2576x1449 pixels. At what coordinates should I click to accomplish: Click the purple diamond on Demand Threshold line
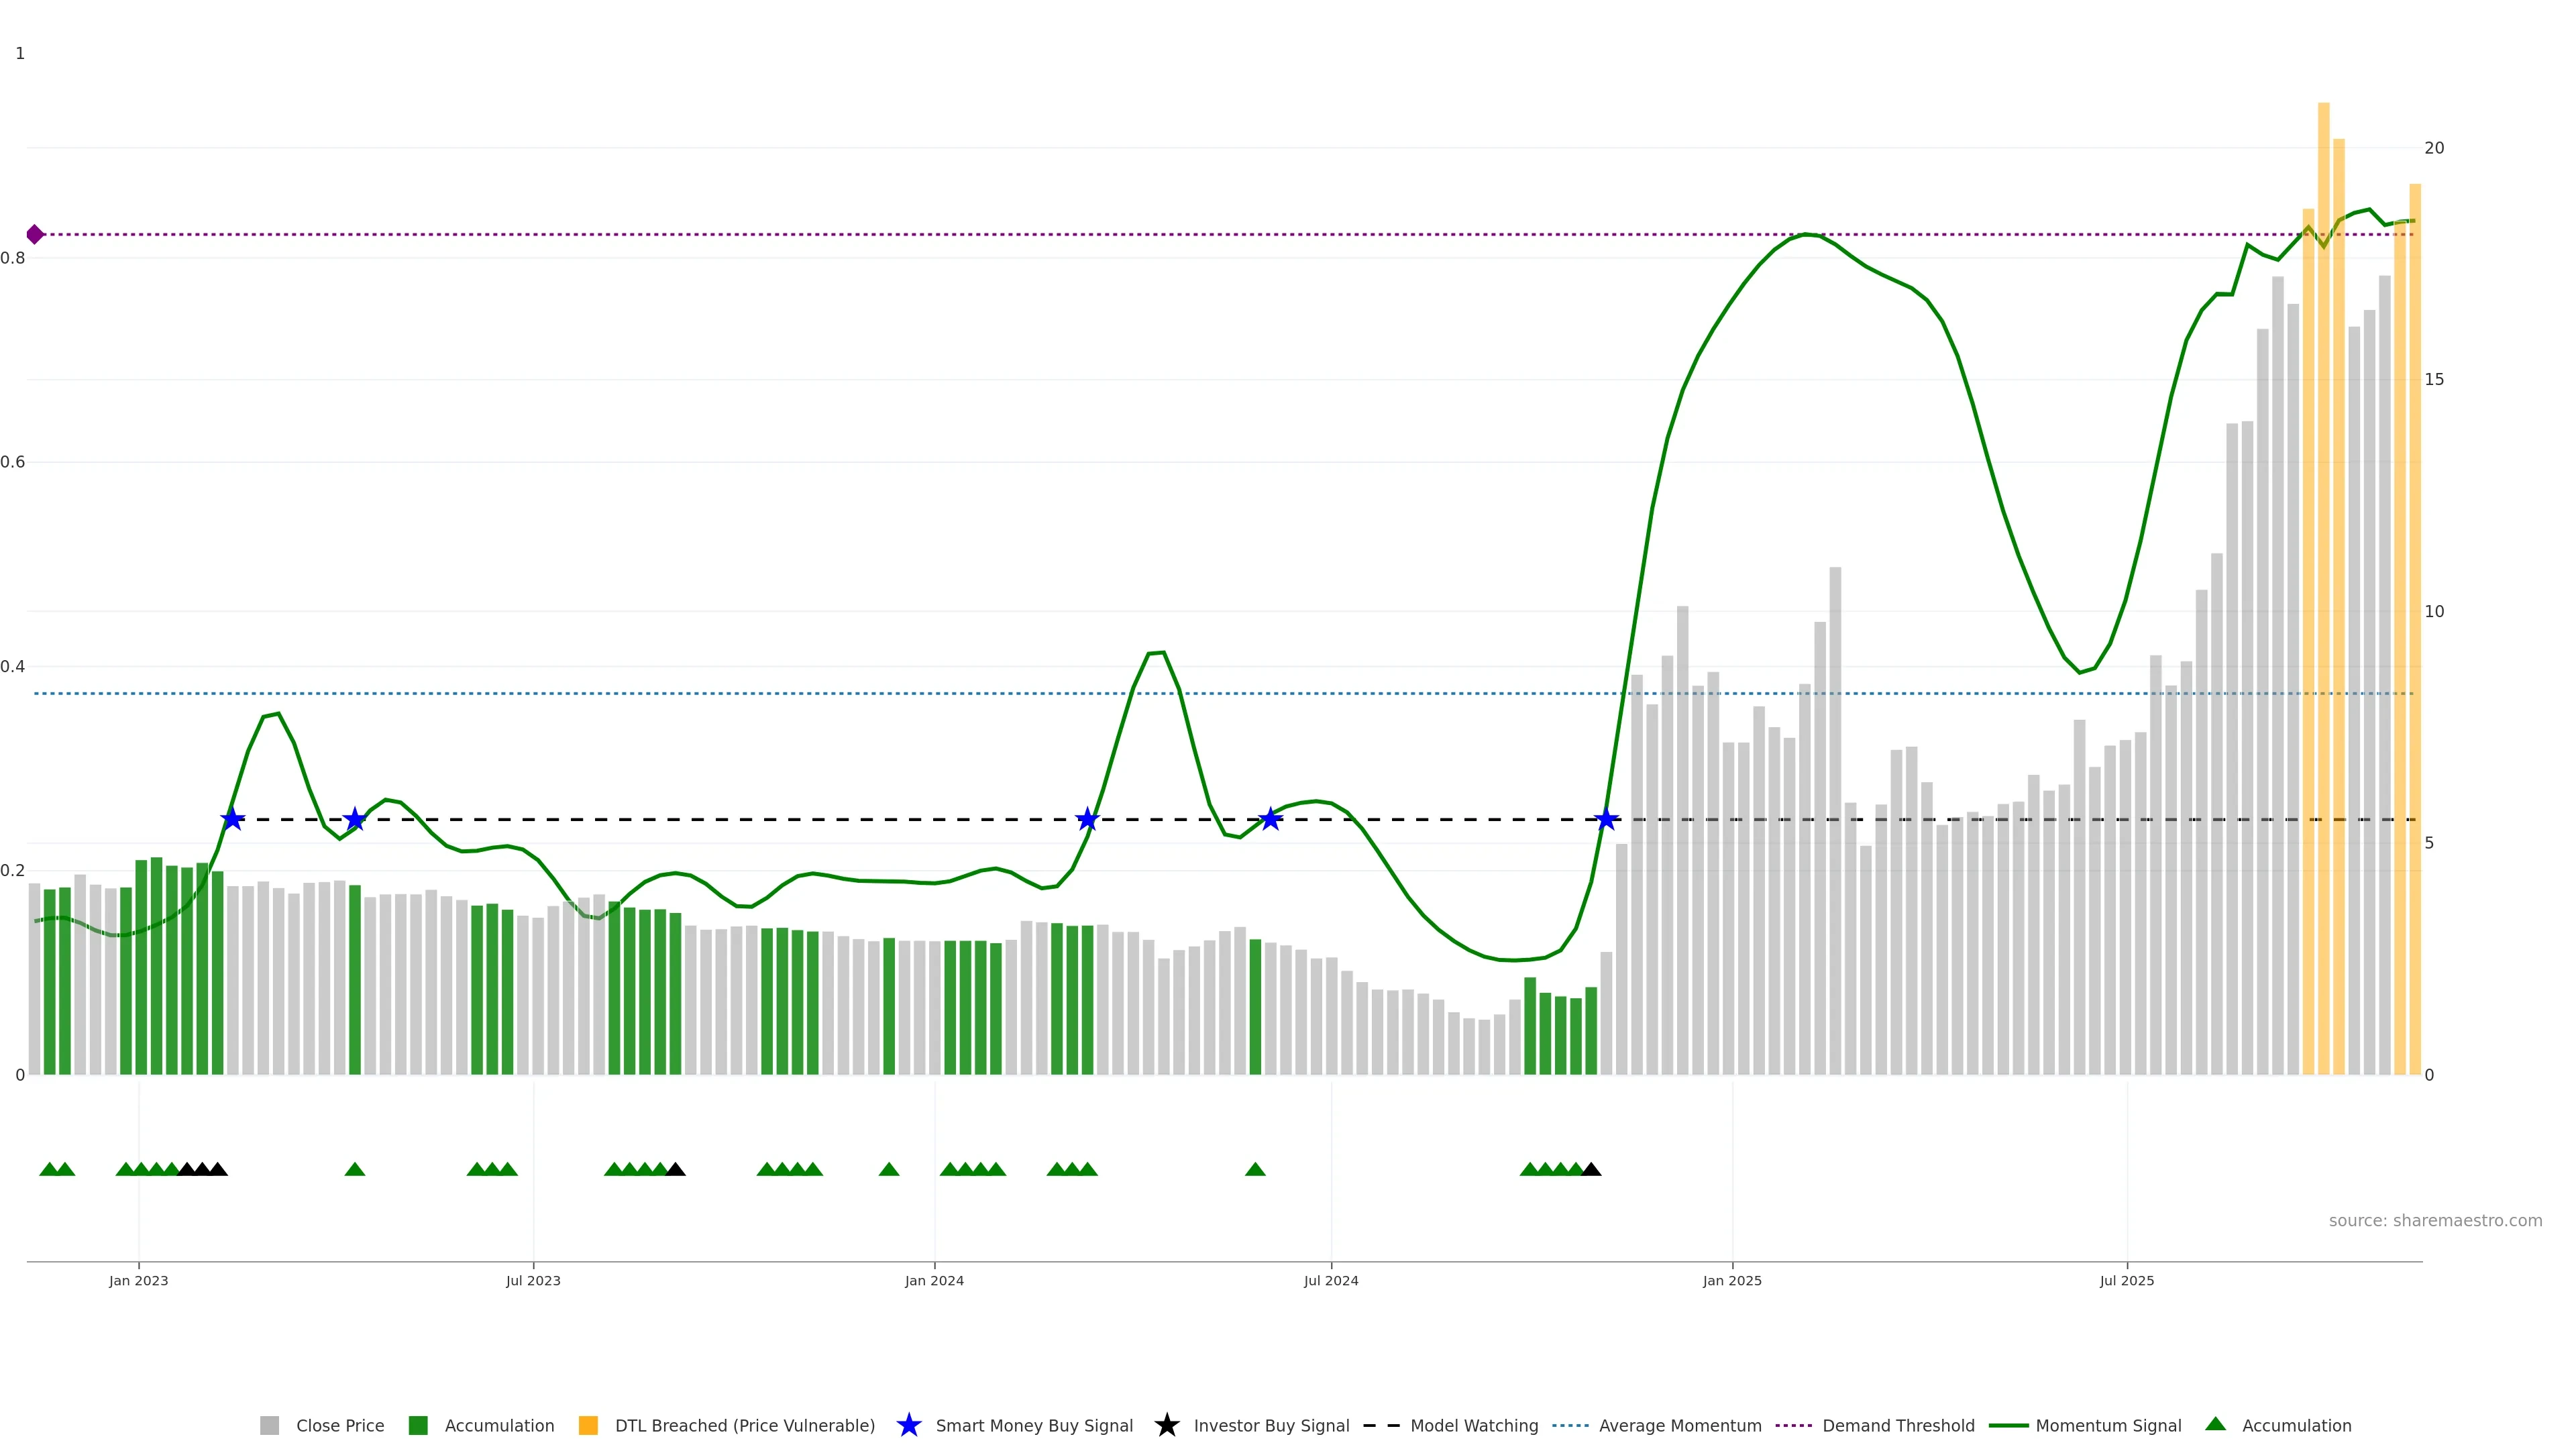pos(35,234)
